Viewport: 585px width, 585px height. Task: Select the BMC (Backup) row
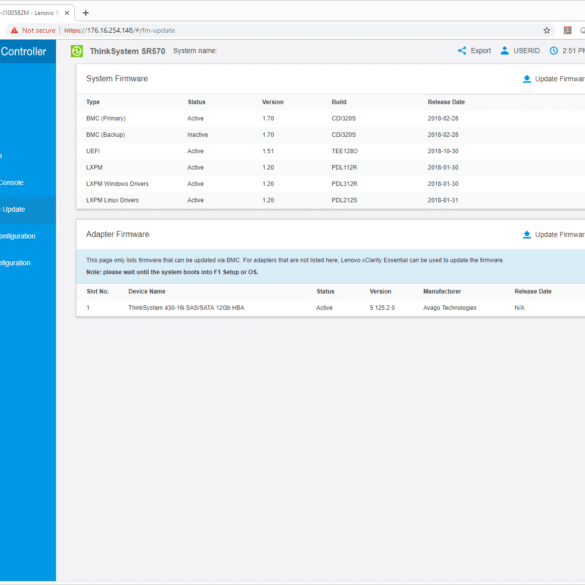(331, 135)
